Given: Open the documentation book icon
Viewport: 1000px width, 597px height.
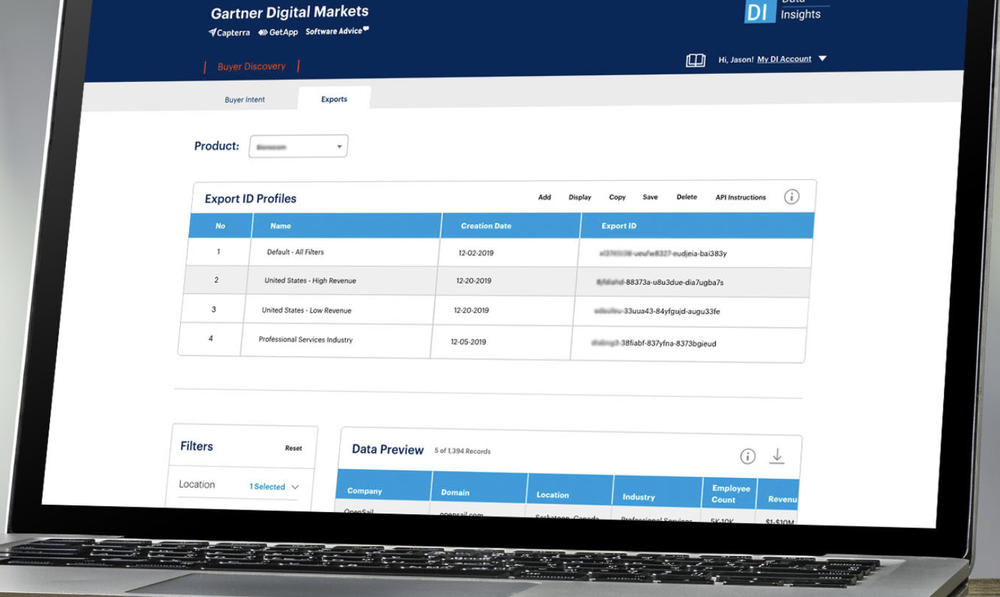Looking at the screenshot, I should tap(695, 61).
